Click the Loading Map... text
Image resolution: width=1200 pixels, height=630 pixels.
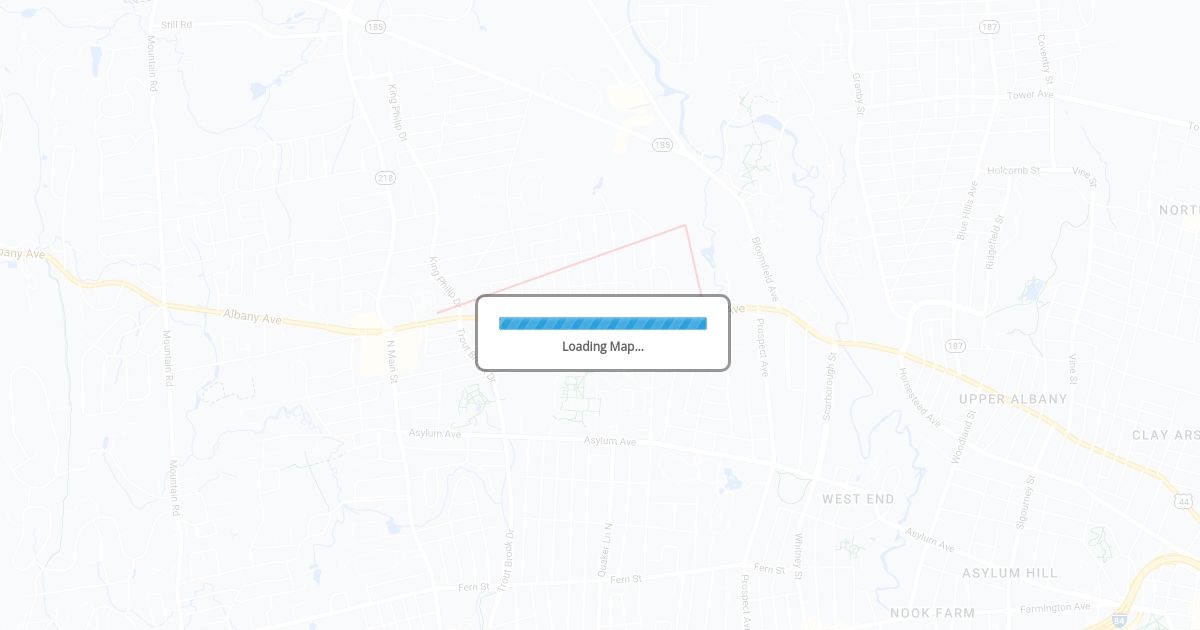coord(603,346)
